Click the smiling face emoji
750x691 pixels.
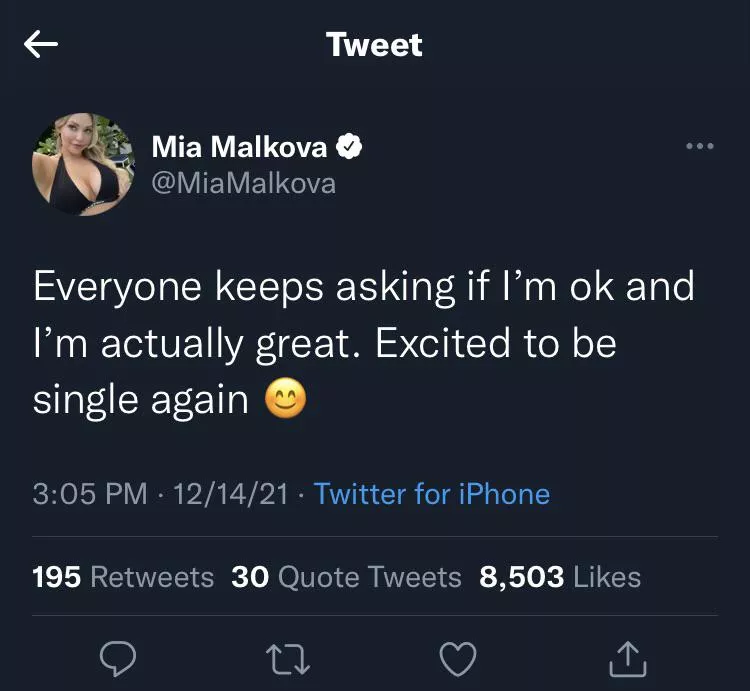285,400
